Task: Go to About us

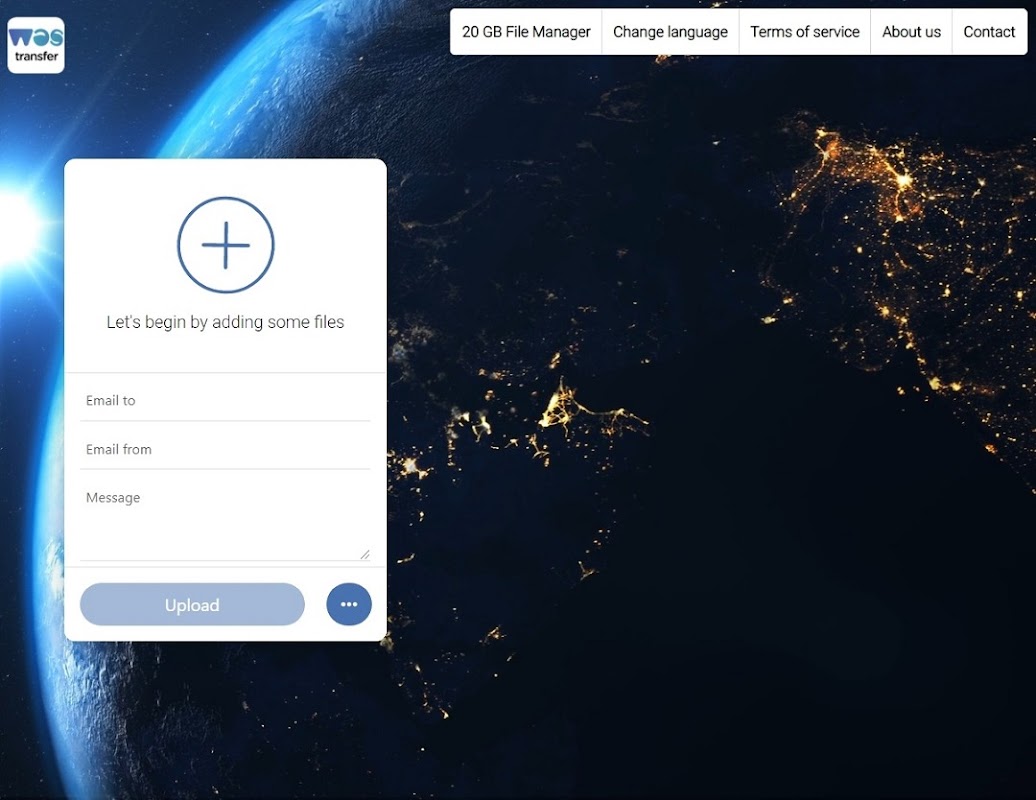Action: (x=911, y=32)
